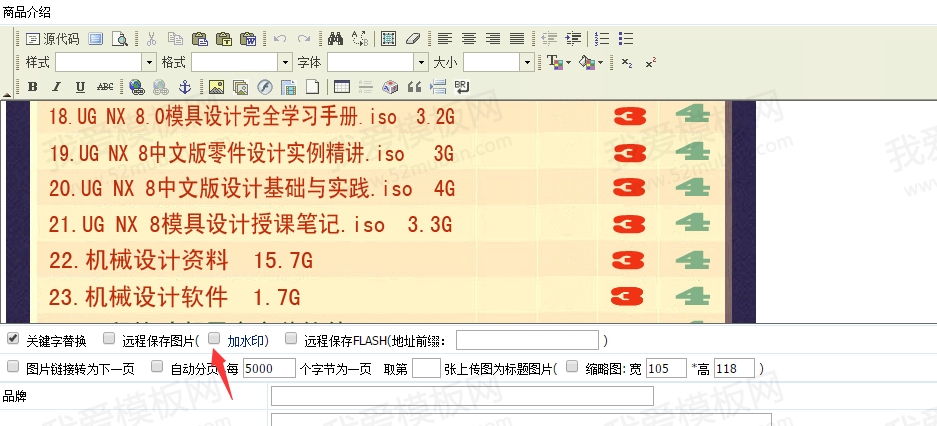Open the background color picker
The image size is (937, 426).
pyautogui.click(x=592, y=62)
